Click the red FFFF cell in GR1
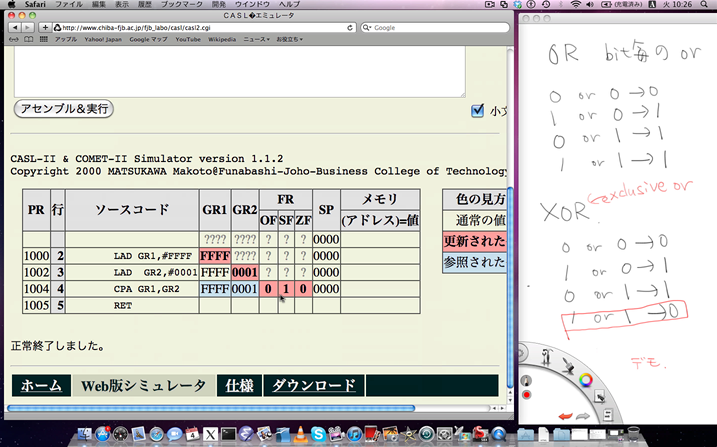The width and height of the screenshot is (717, 447). tap(215, 256)
